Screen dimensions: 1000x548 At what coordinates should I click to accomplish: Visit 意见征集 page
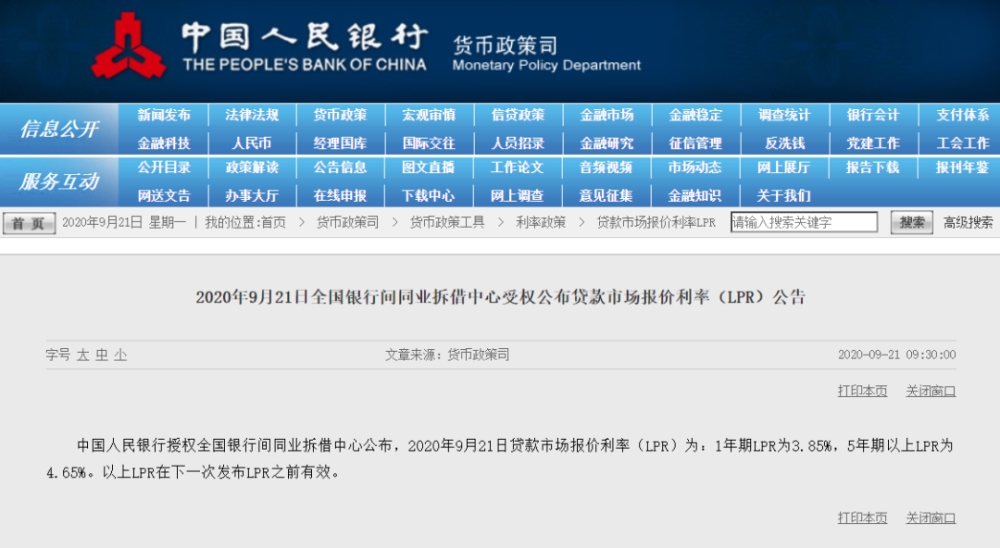(607, 195)
